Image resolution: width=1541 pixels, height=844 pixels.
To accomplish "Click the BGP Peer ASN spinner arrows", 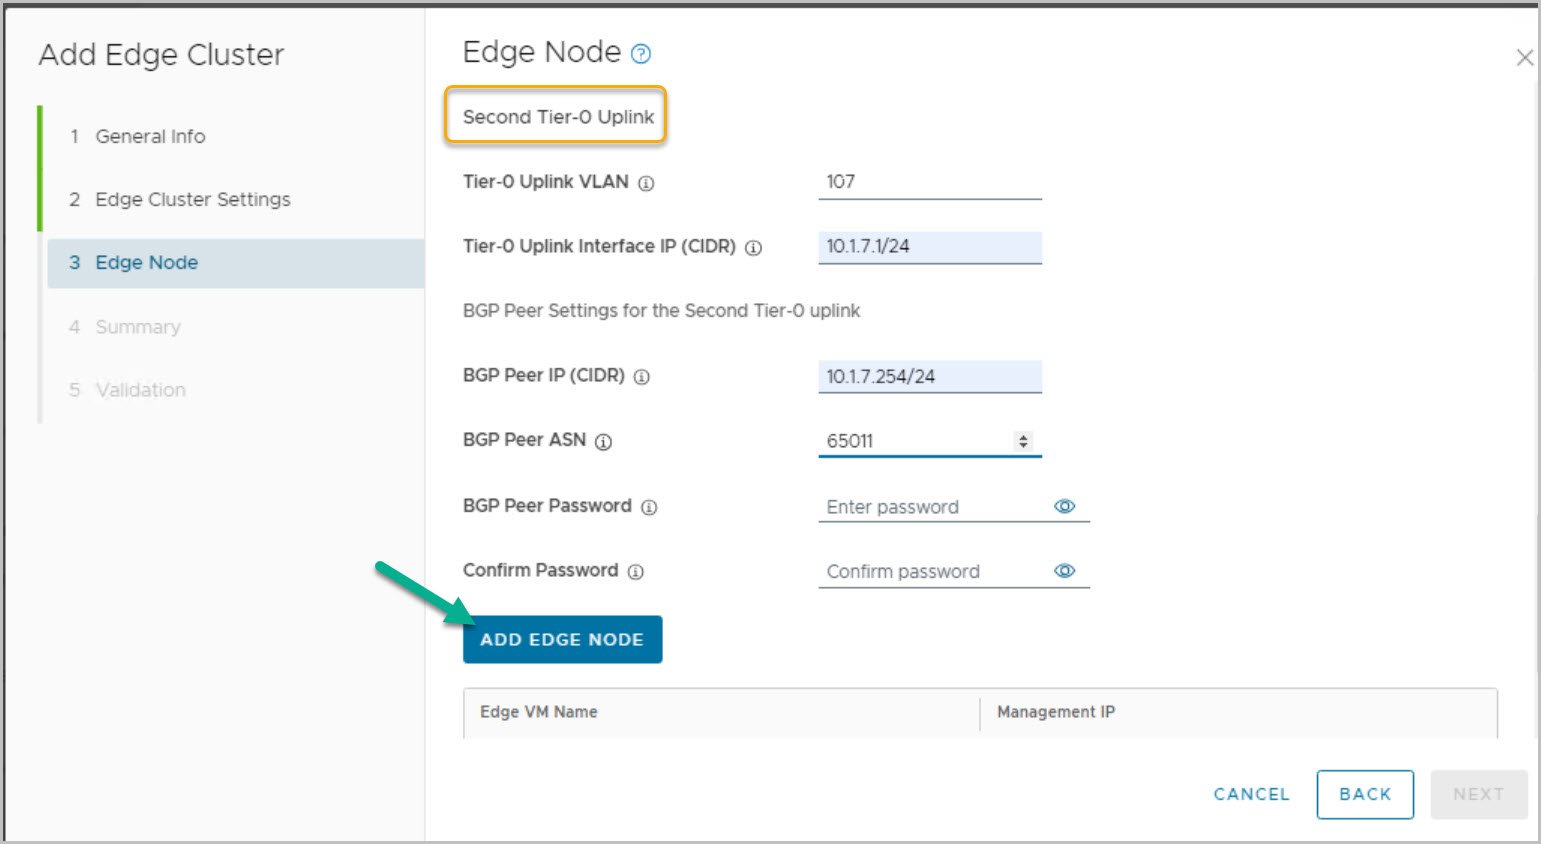I will pos(1023,441).
